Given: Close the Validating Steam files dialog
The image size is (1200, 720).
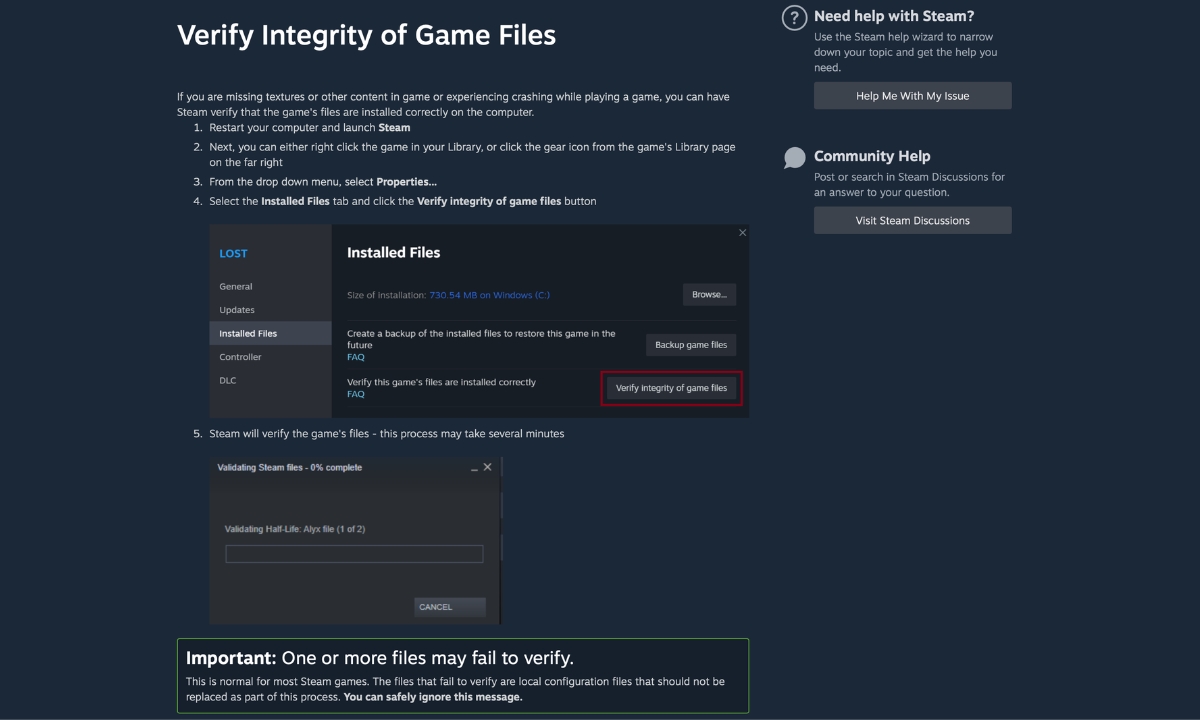Looking at the screenshot, I should click(x=487, y=467).
